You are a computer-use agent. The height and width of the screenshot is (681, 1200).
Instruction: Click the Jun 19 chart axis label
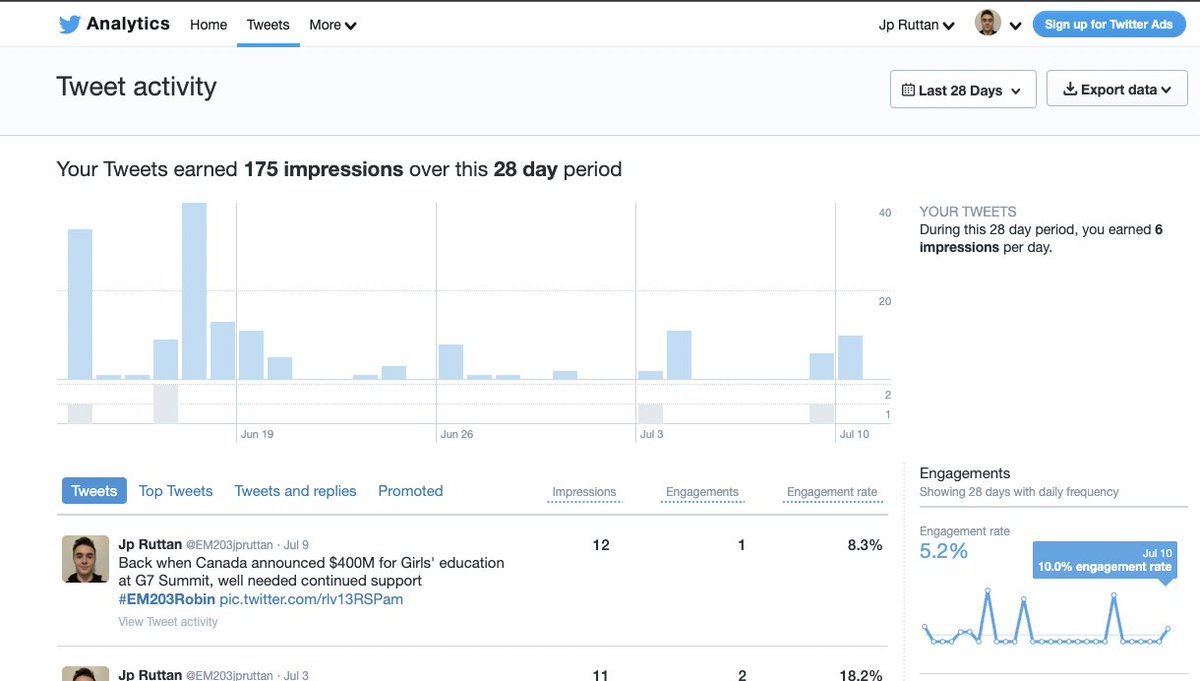tap(257, 435)
